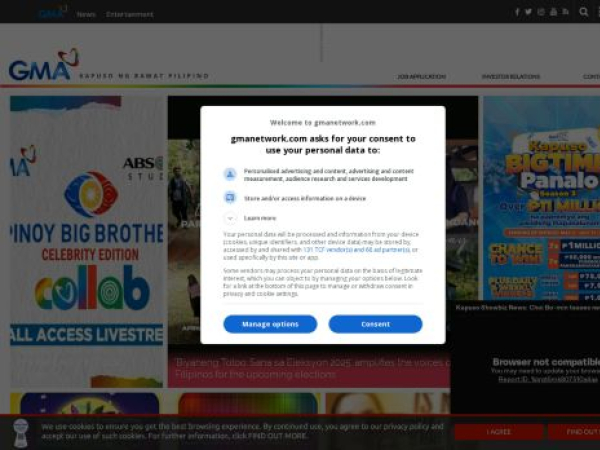Click FIND OUT more cookie button

(x=574, y=432)
